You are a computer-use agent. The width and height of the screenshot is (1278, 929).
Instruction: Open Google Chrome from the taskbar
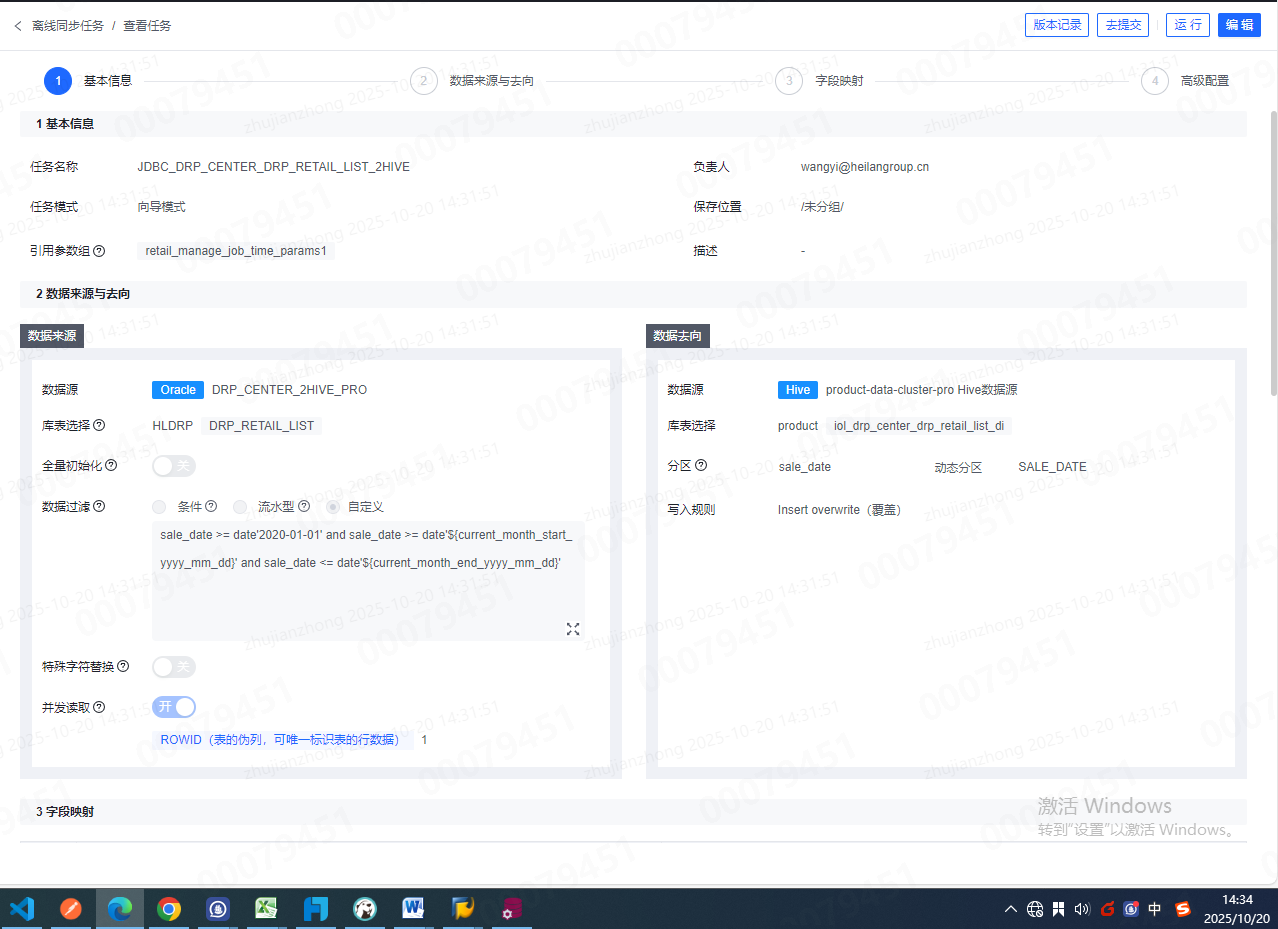[169, 908]
